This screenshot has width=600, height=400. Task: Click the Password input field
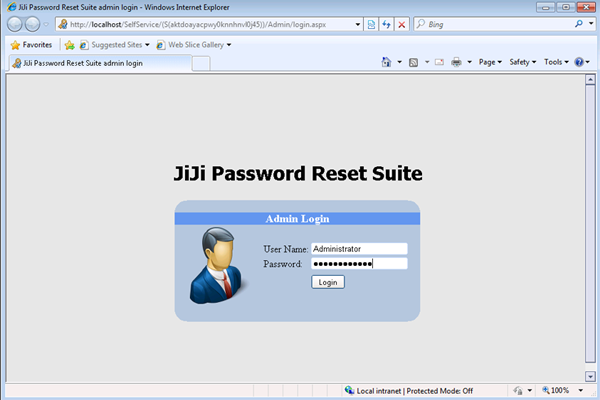pos(359,263)
